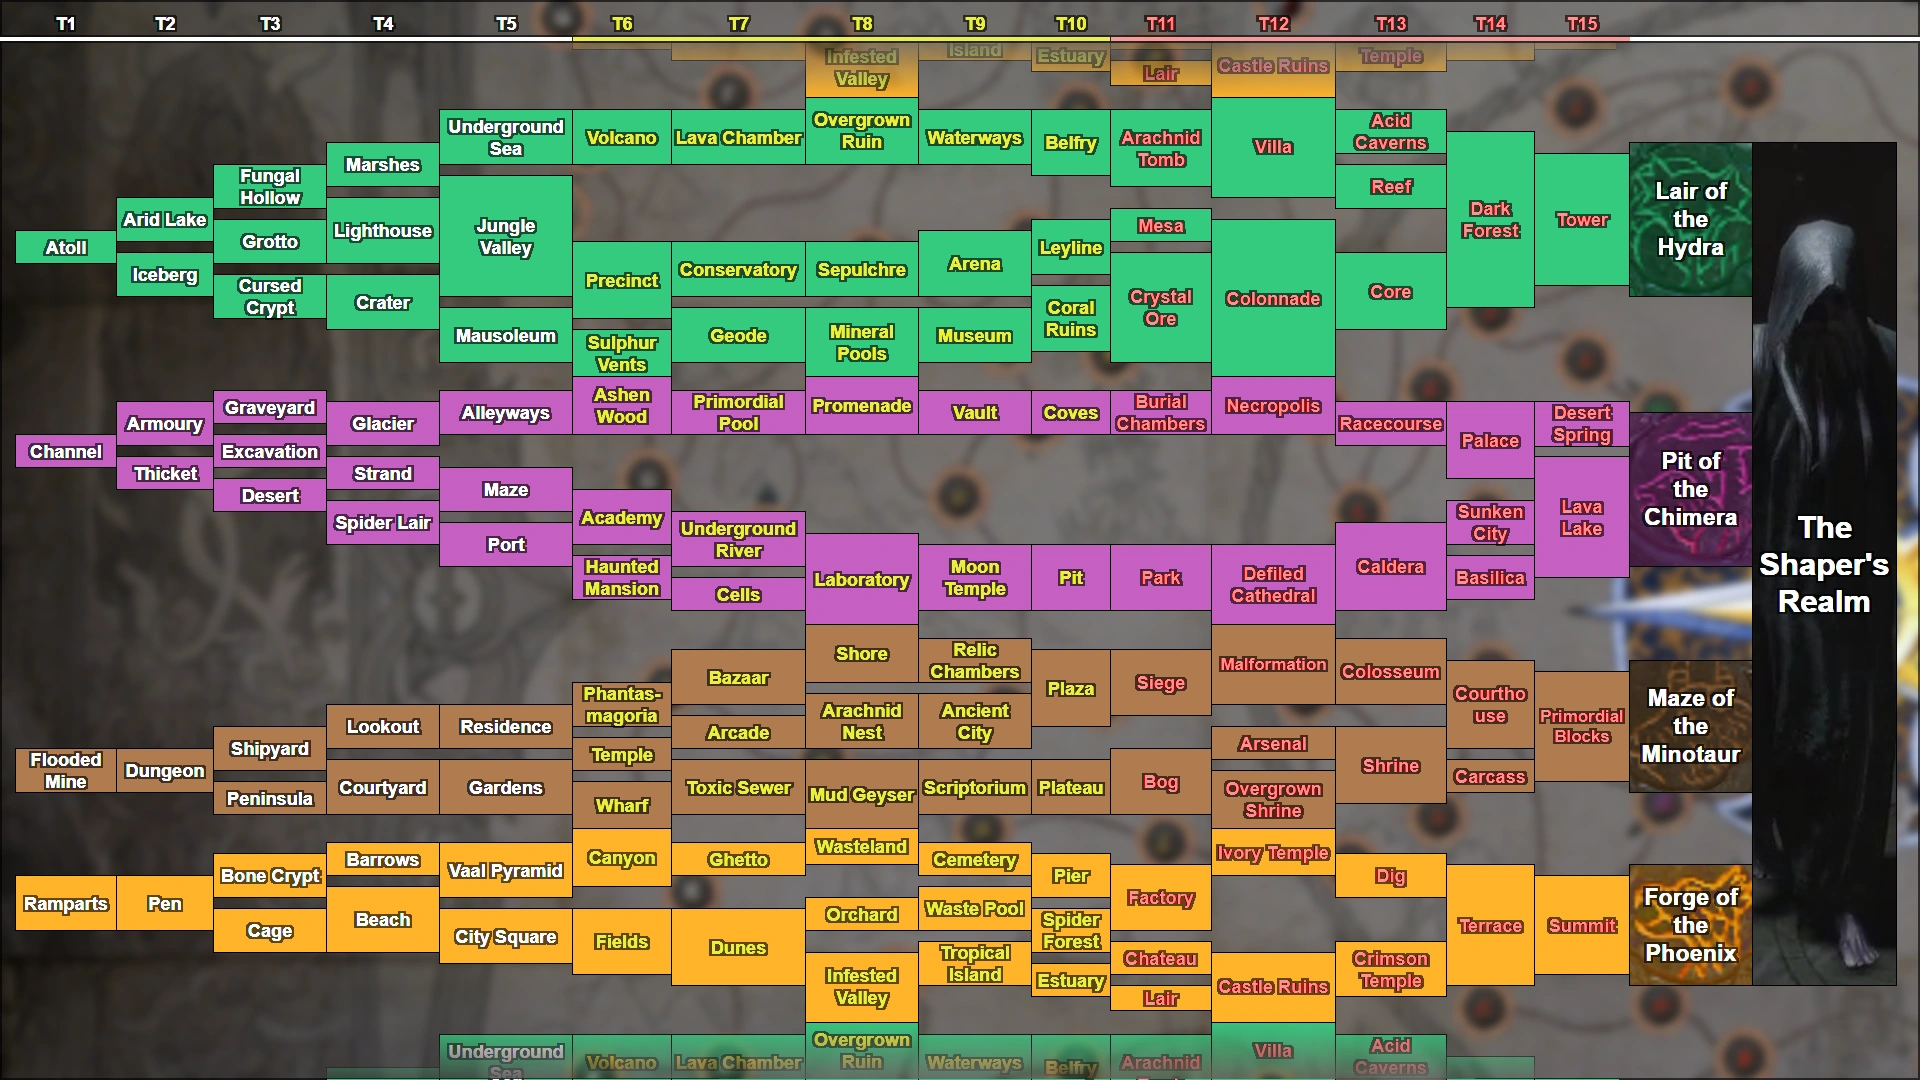This screenshot has height=1080, width=1920.
Task: Select the T1 tier column header
Action: [x=66, y=24]
